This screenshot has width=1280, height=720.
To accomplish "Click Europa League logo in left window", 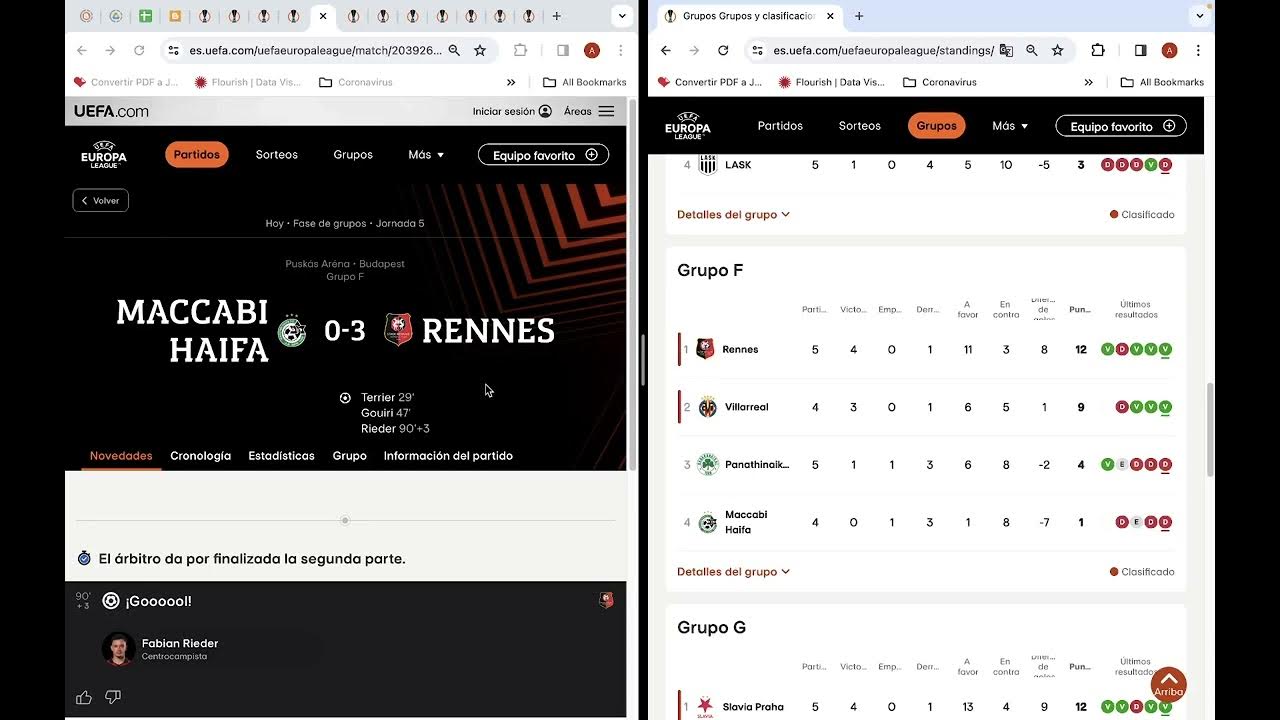I will coord(104,155).
